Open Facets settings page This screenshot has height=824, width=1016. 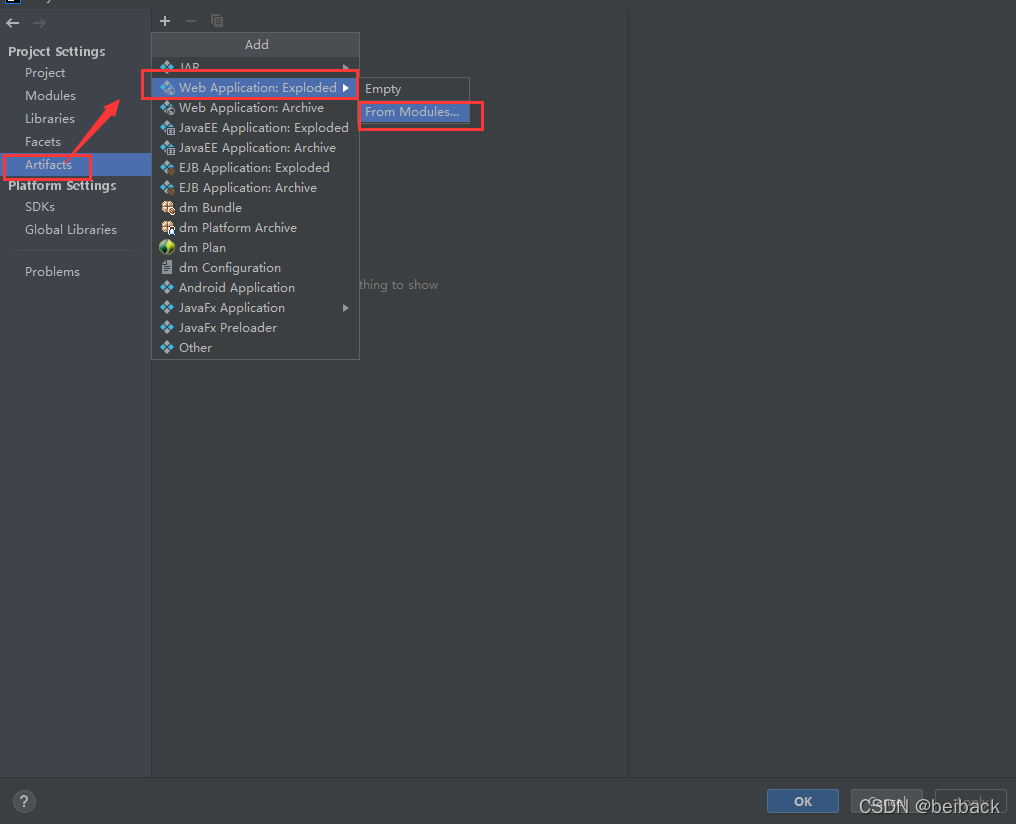coord(43,141)
